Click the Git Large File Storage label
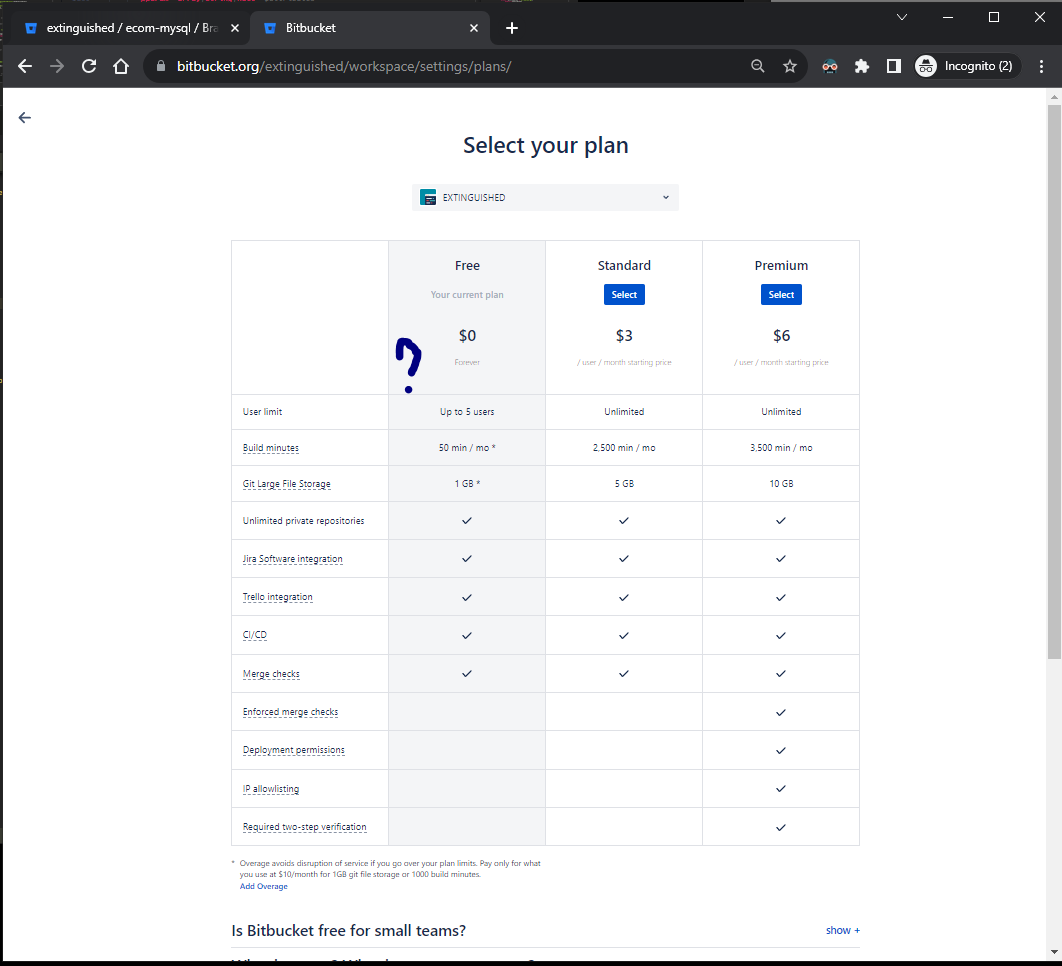Screen dimensions: 1062x966 point(286,484)
